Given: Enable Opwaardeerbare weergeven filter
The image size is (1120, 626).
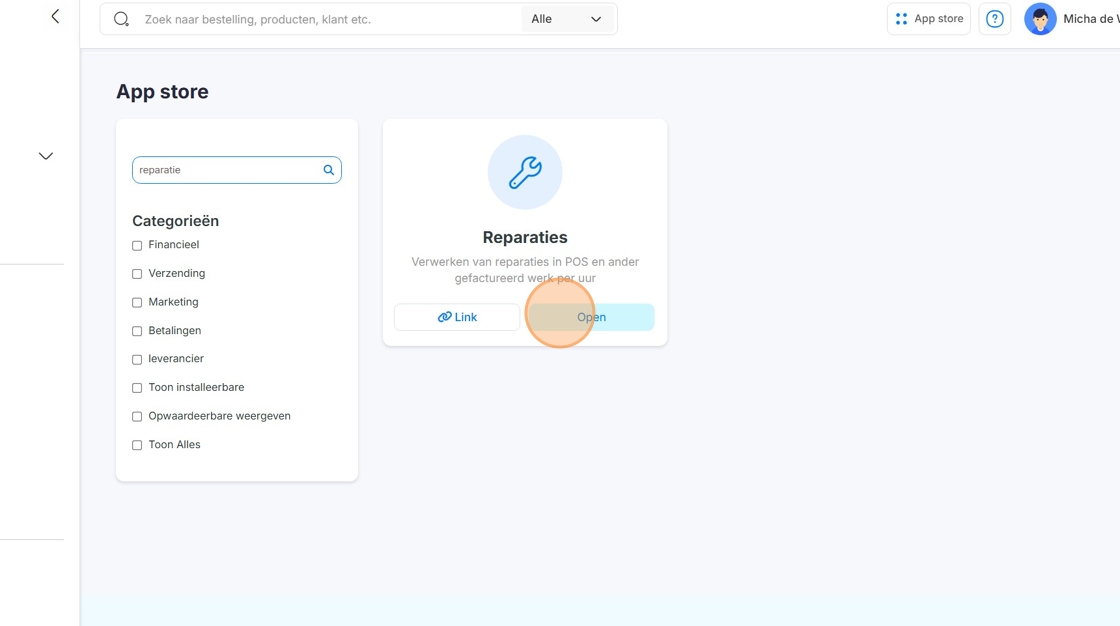Looking at the screenshot, I should click(137, 417).
